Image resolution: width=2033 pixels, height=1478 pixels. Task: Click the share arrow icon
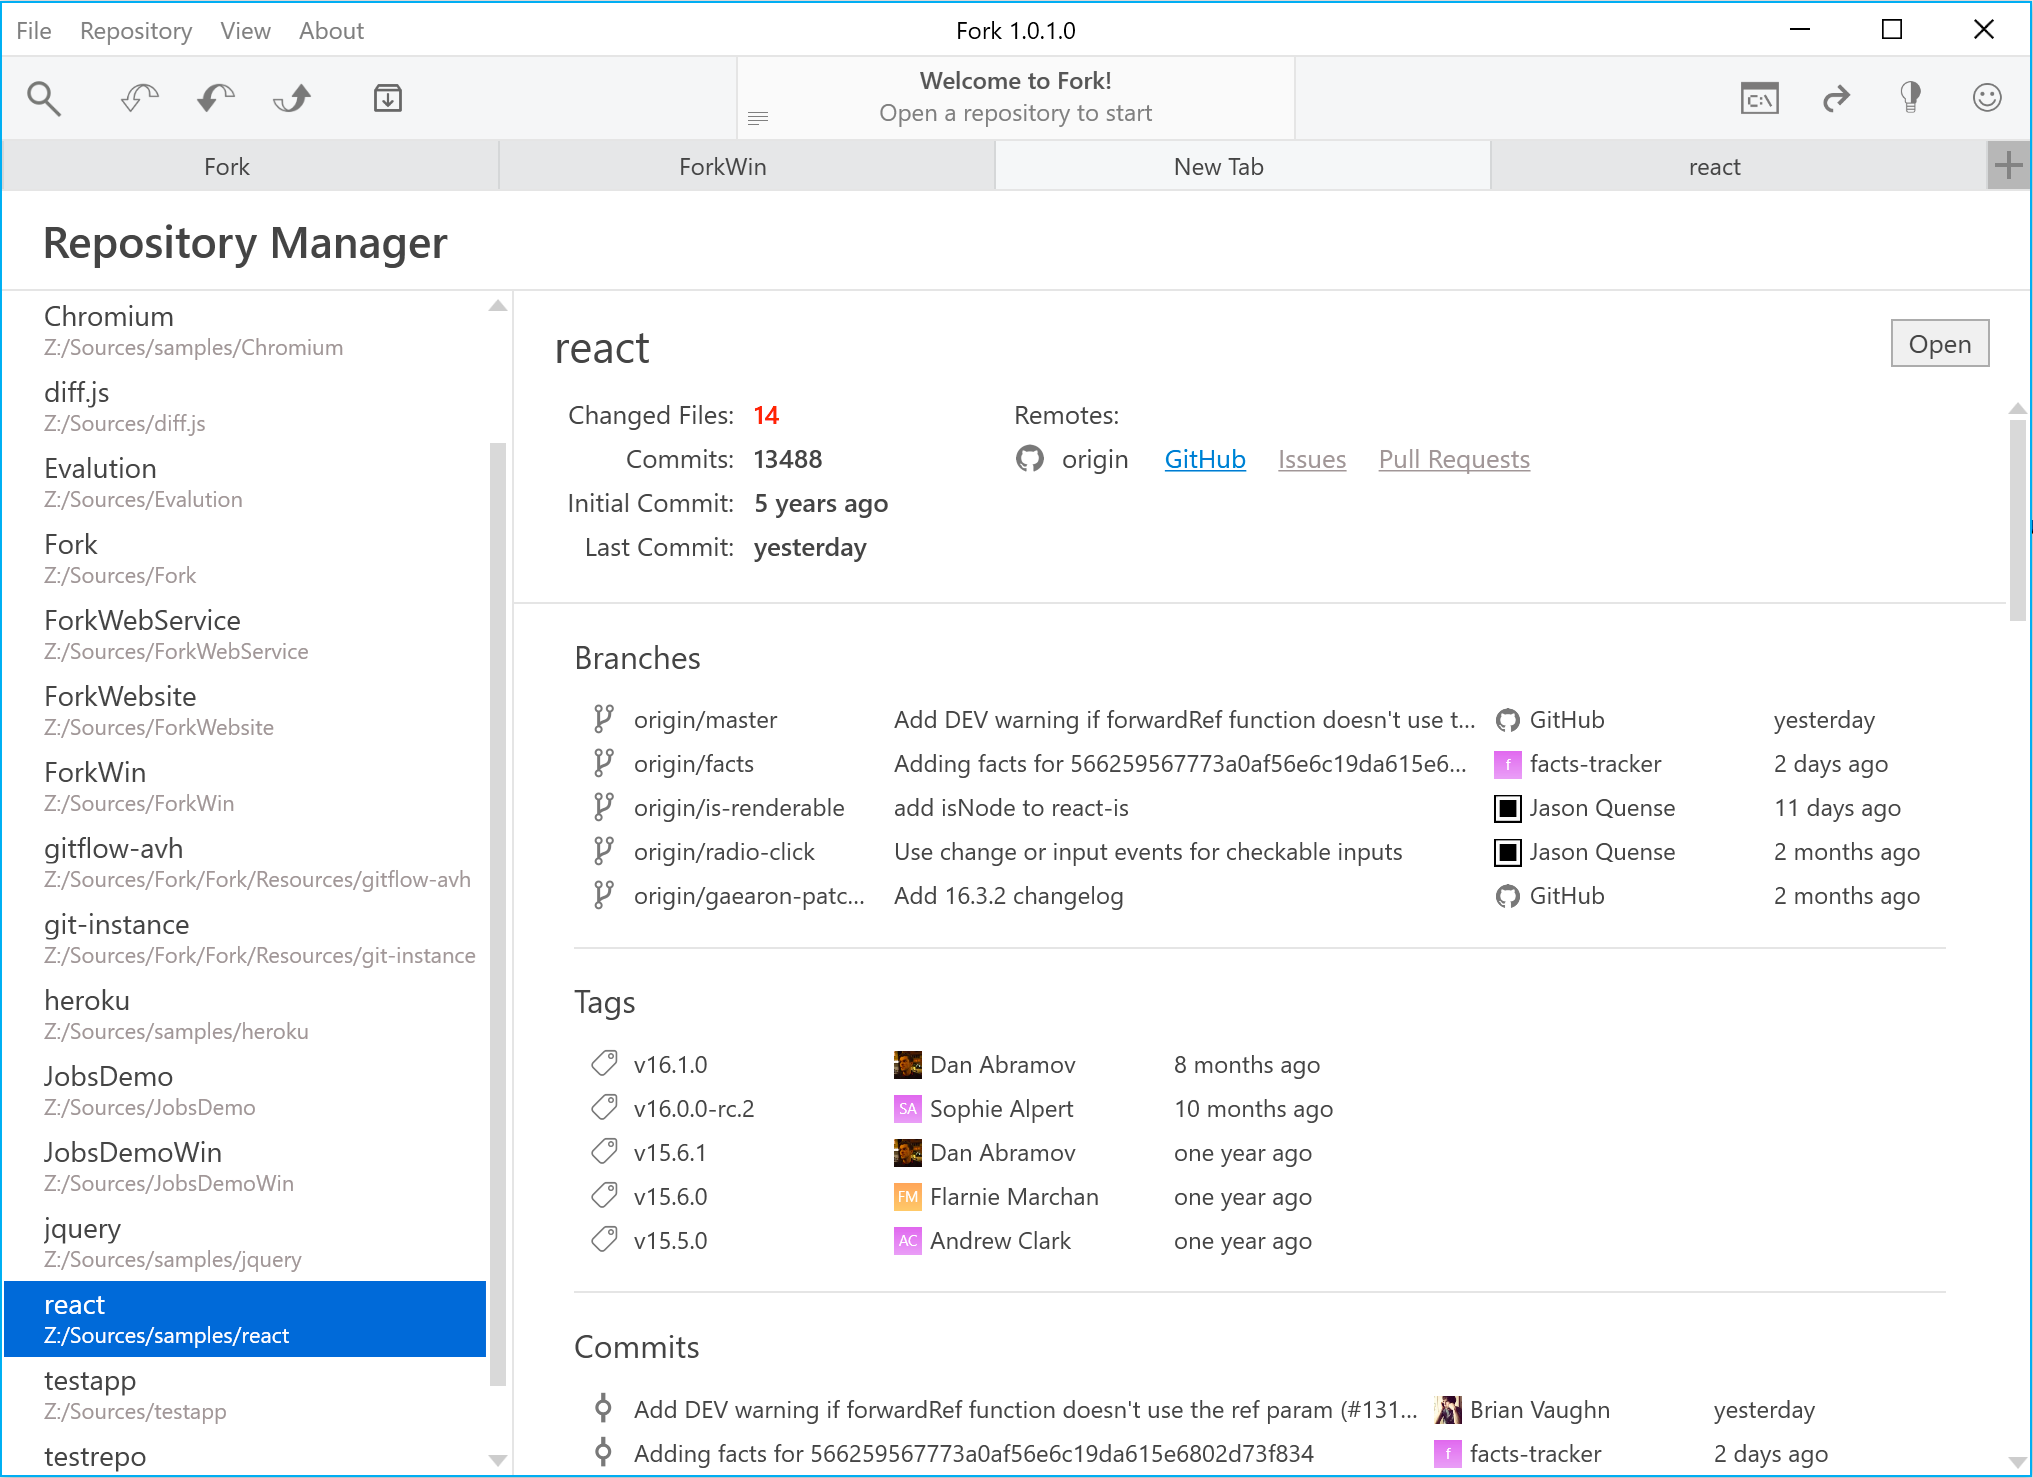(1836, 98)
